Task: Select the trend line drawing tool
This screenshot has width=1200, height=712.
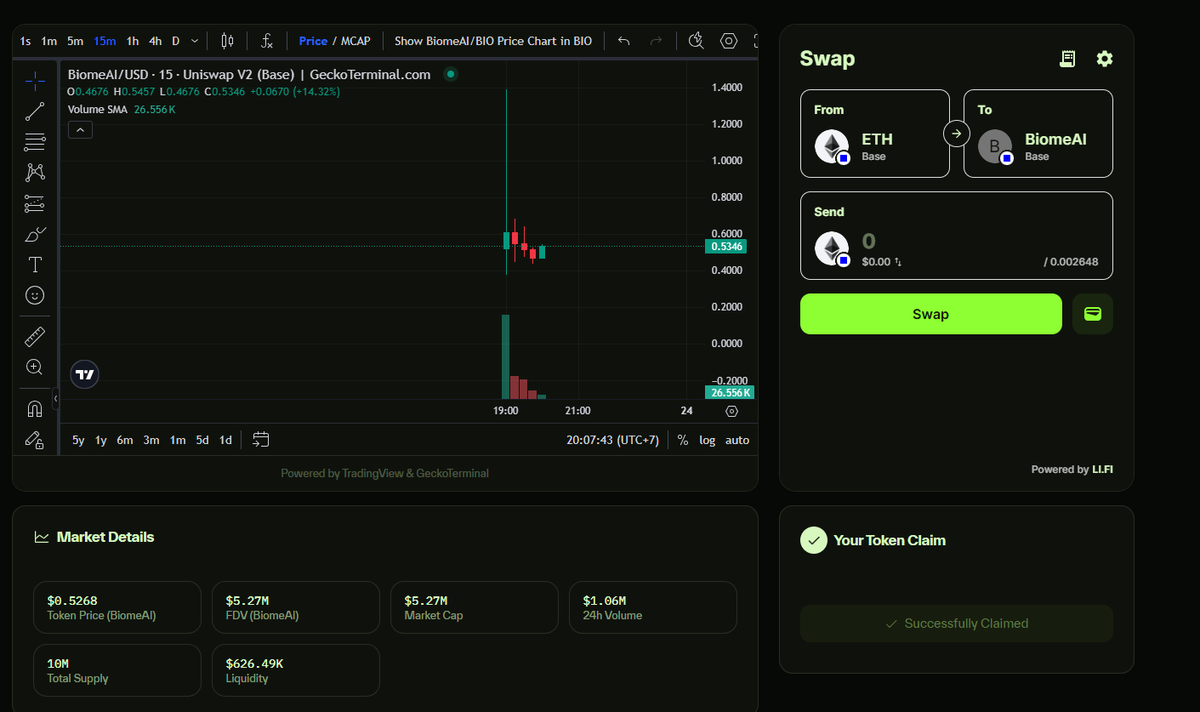Action: pyautogui.click(x=35, y=111)
